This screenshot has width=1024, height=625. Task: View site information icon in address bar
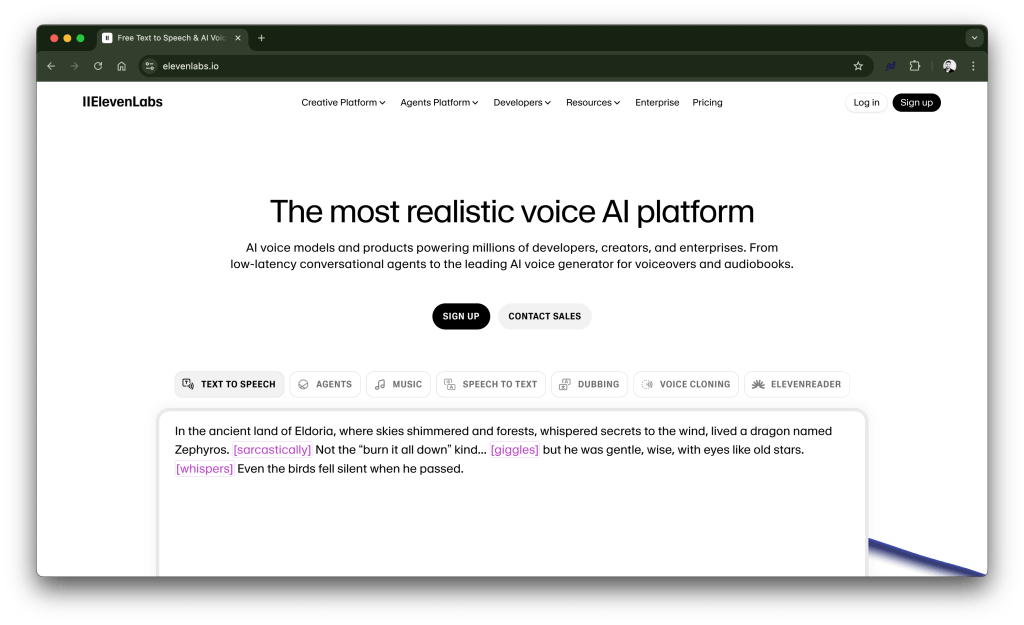pyautogui.click(x=150, y=66)
